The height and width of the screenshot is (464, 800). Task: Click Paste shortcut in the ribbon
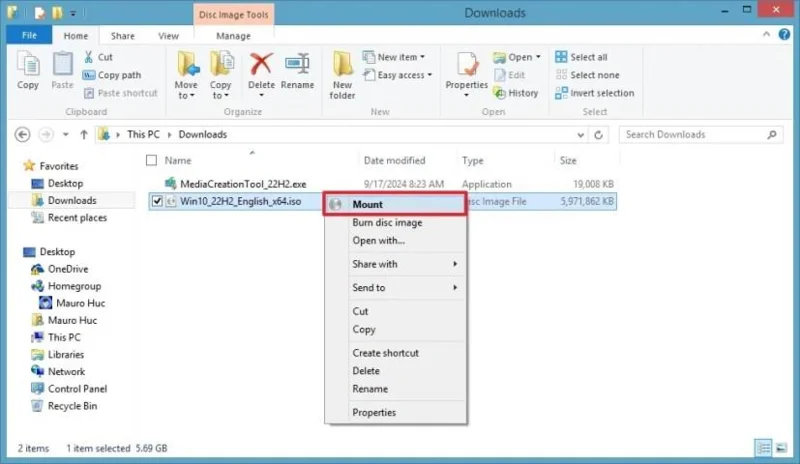pos(120,93)
